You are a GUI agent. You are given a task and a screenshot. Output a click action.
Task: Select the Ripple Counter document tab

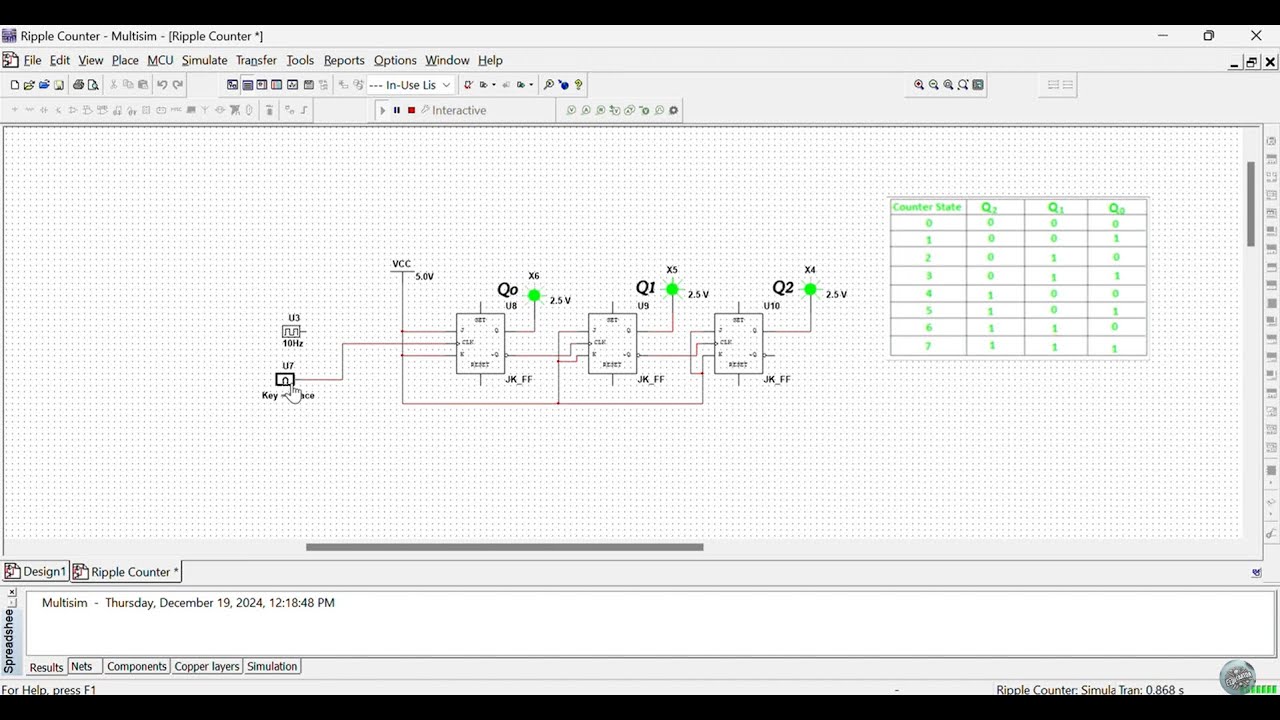click(126, 572)
